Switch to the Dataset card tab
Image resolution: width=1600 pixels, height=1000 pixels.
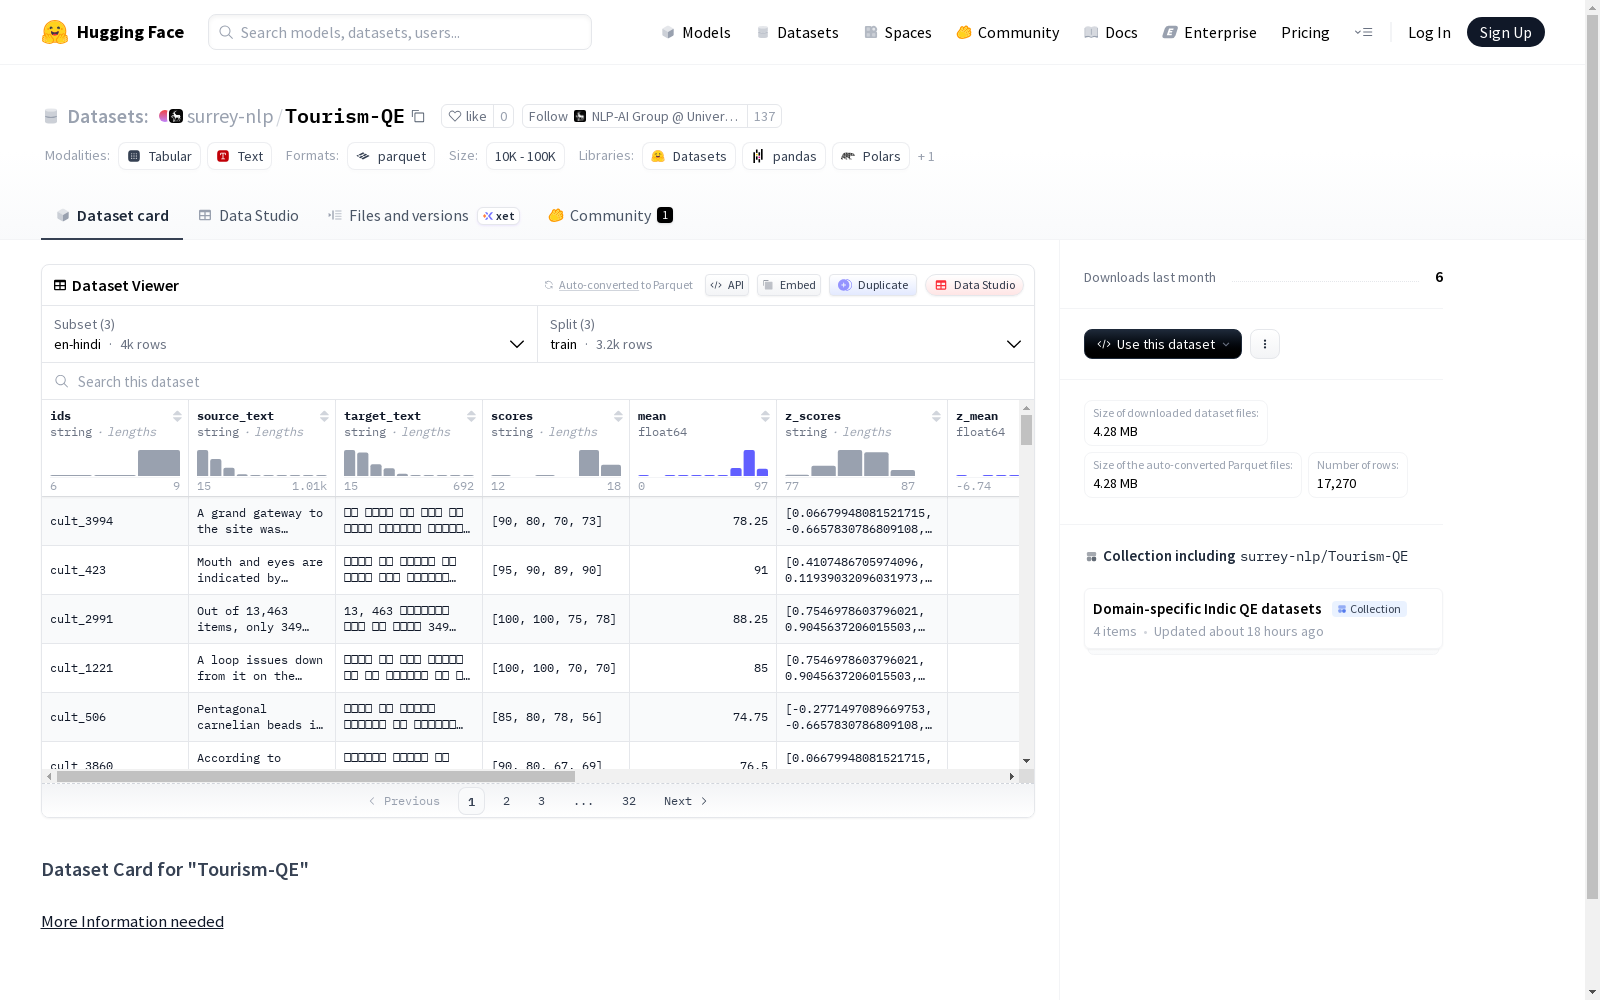pyautogui.click(x=112, y=216)
